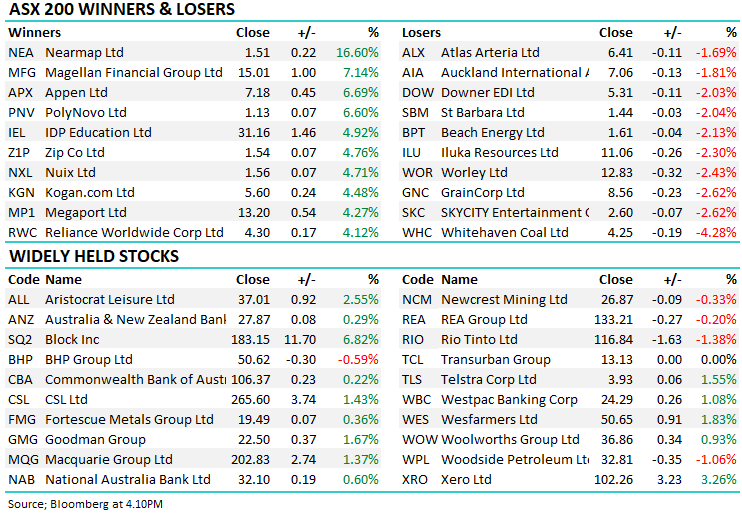Click the ASX 200 Winners & Losers heading
This screenshot has height=518, width=742.
[121, 10]
